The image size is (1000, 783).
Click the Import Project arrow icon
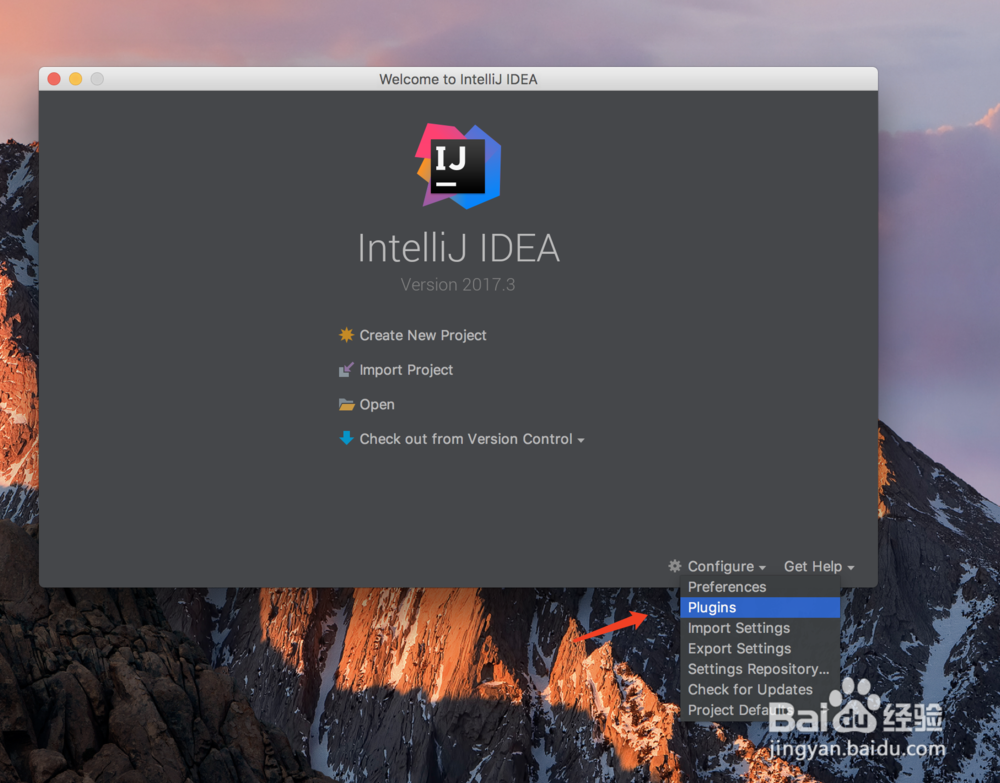[x=346, y=370]
